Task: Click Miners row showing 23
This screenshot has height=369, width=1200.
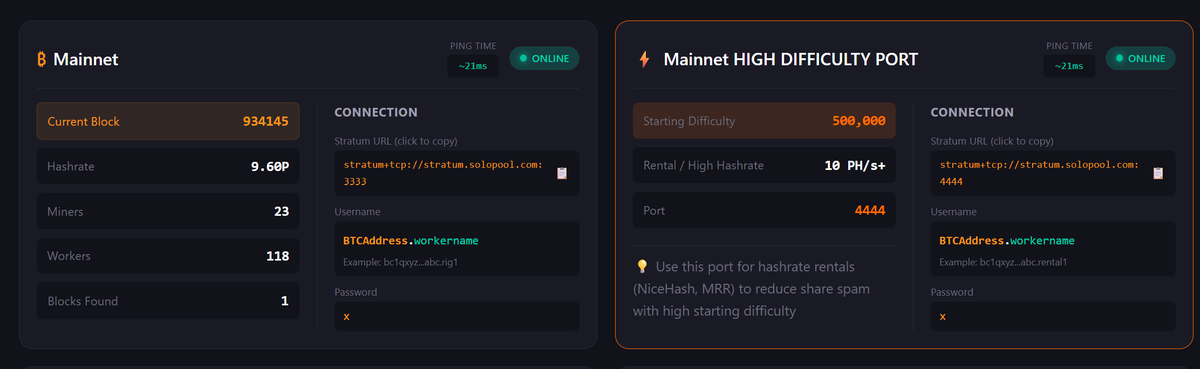Action: [x=168, y=211]
